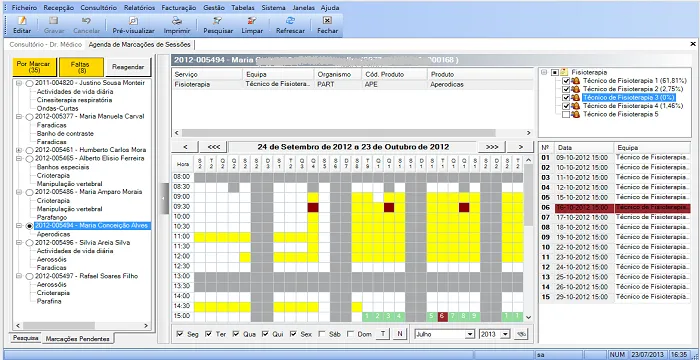Click the Refrescar refresh icon

tap(290, 21)
